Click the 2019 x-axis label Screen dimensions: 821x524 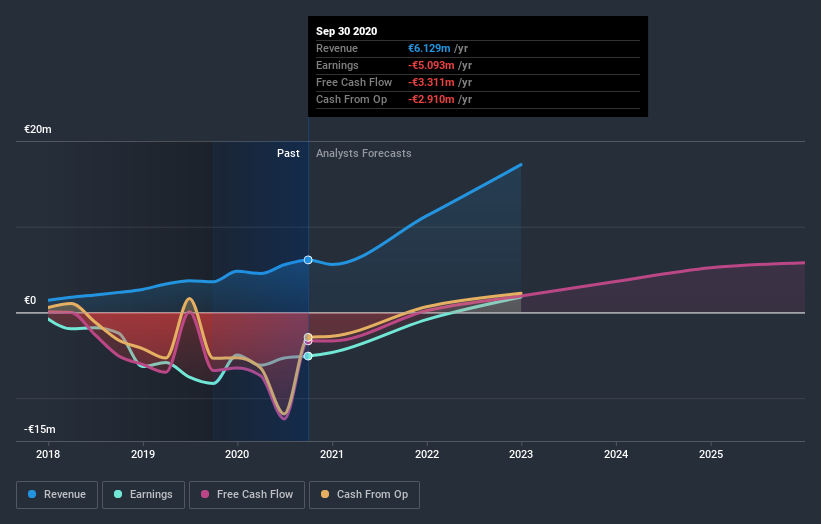point(142,454)
